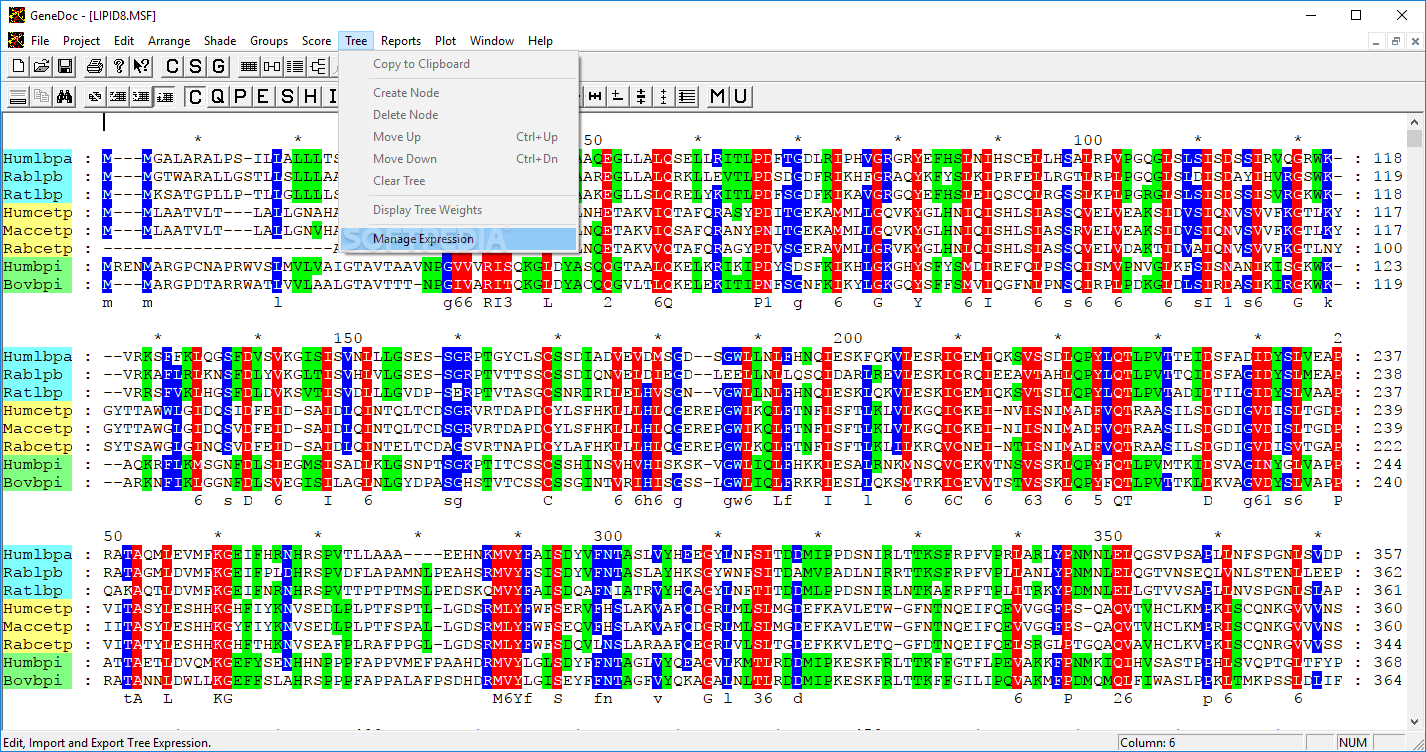Open the File menu
Screen dimensions: 1426x752
40,41
